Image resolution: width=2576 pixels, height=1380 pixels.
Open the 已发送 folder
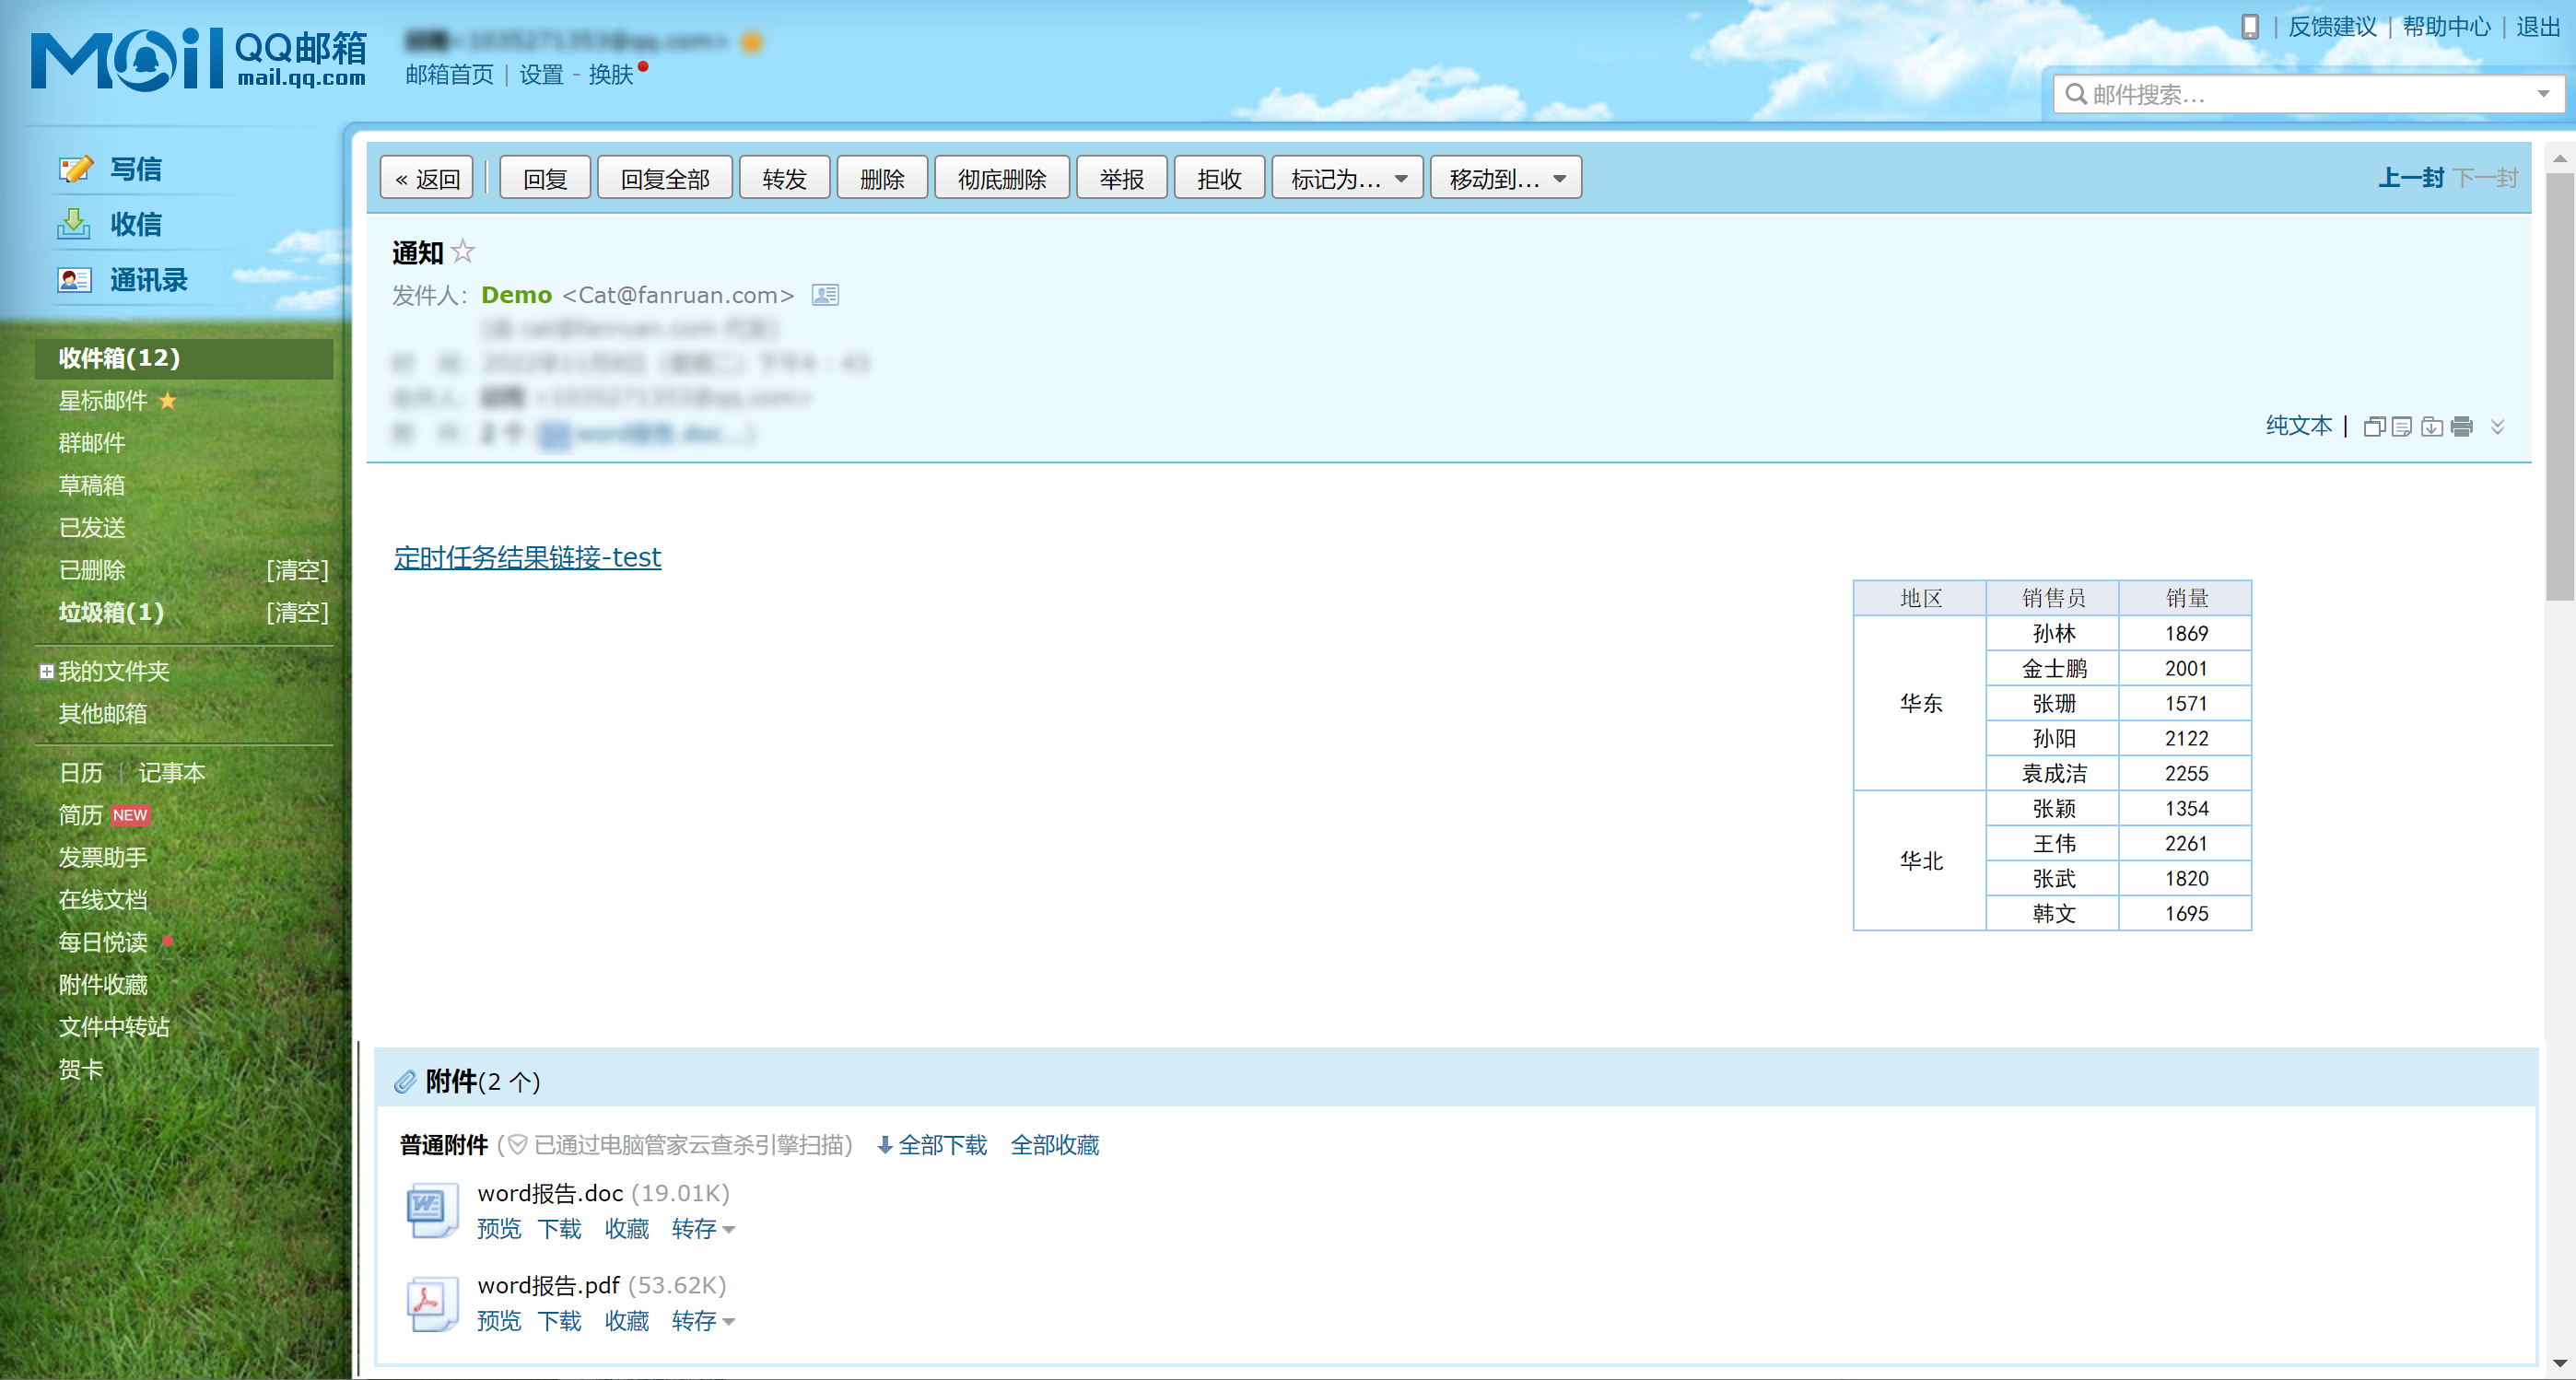click(x=92, y=528)
